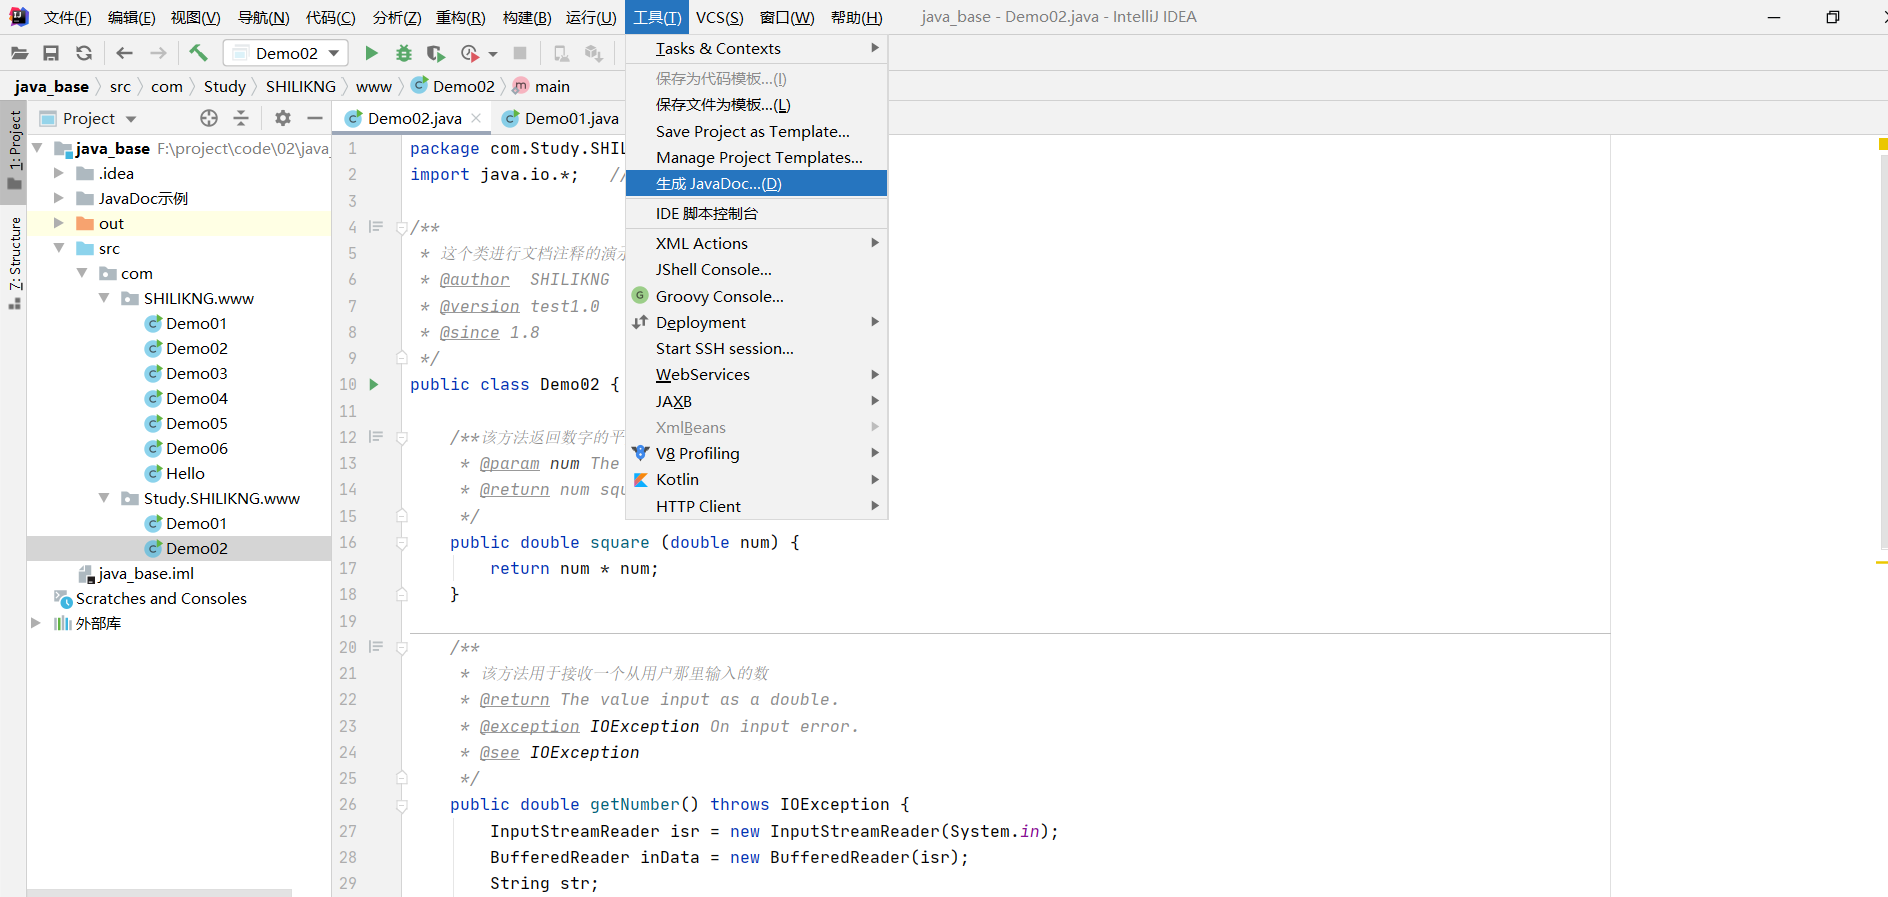
Task: Click the SHILIKNG breadcrumb
Action: pos(301,86)
